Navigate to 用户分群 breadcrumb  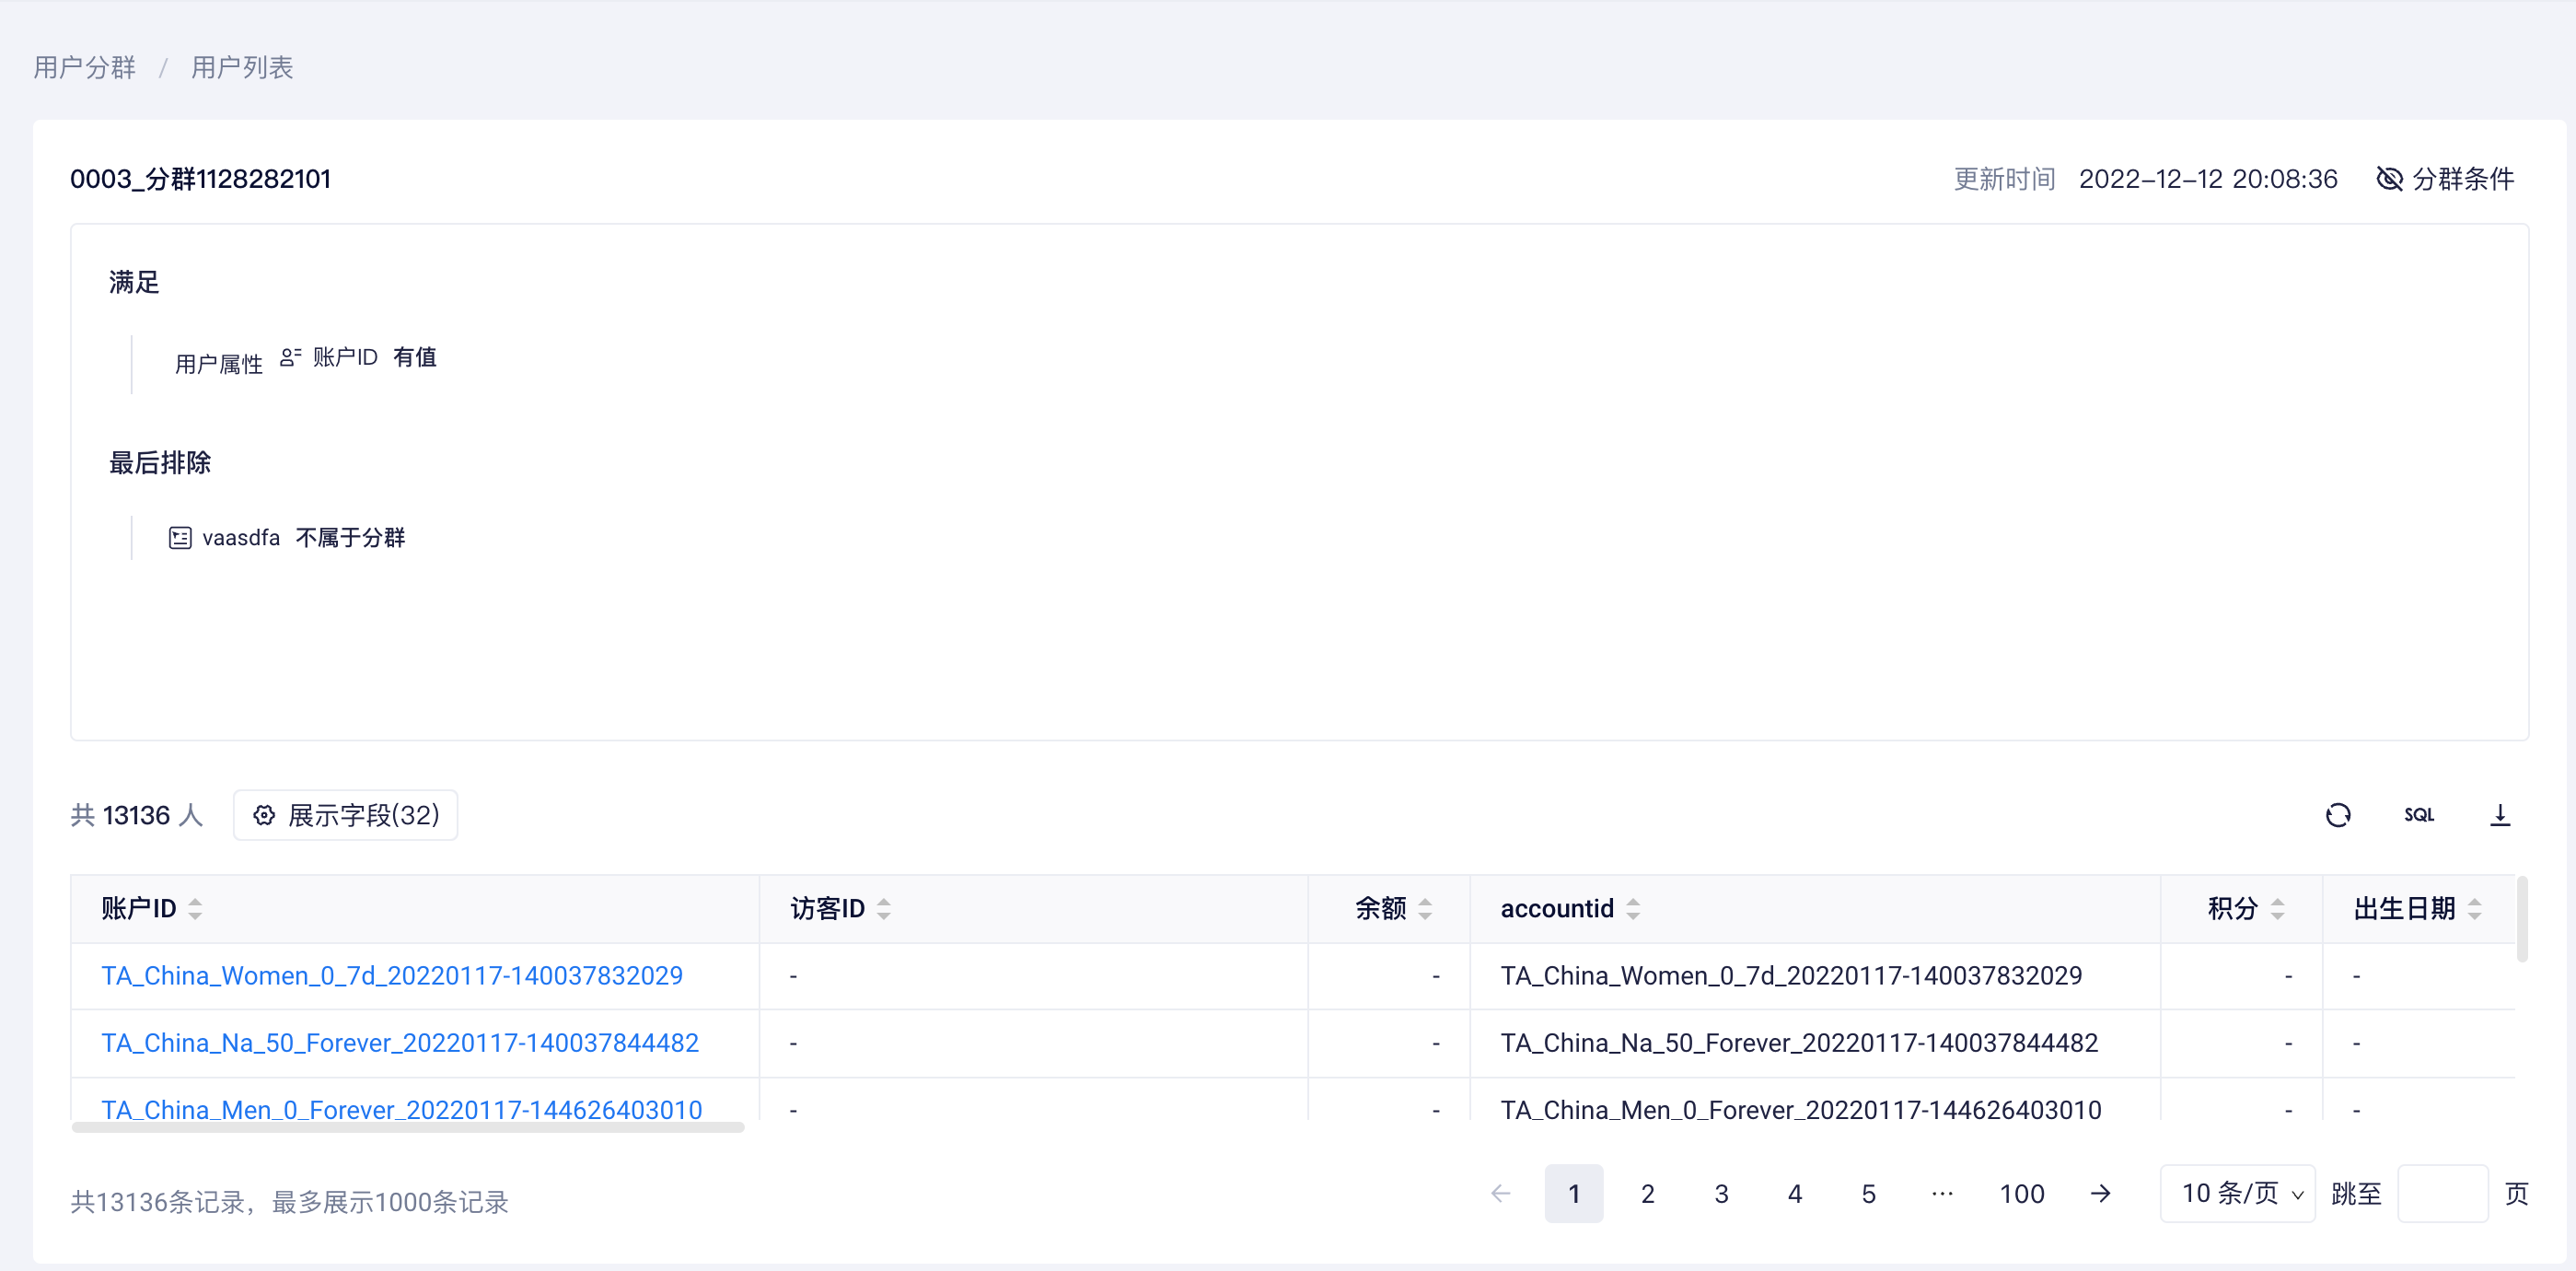[x=84, y=67]
